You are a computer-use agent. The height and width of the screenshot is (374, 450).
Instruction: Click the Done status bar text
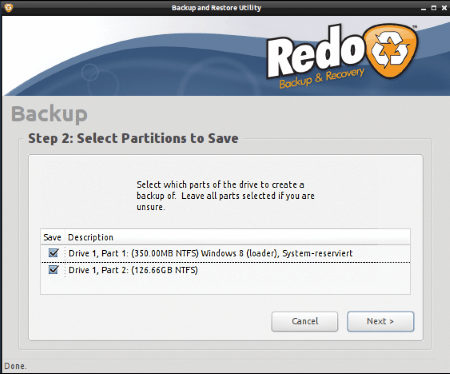click(x=15, y=366)
